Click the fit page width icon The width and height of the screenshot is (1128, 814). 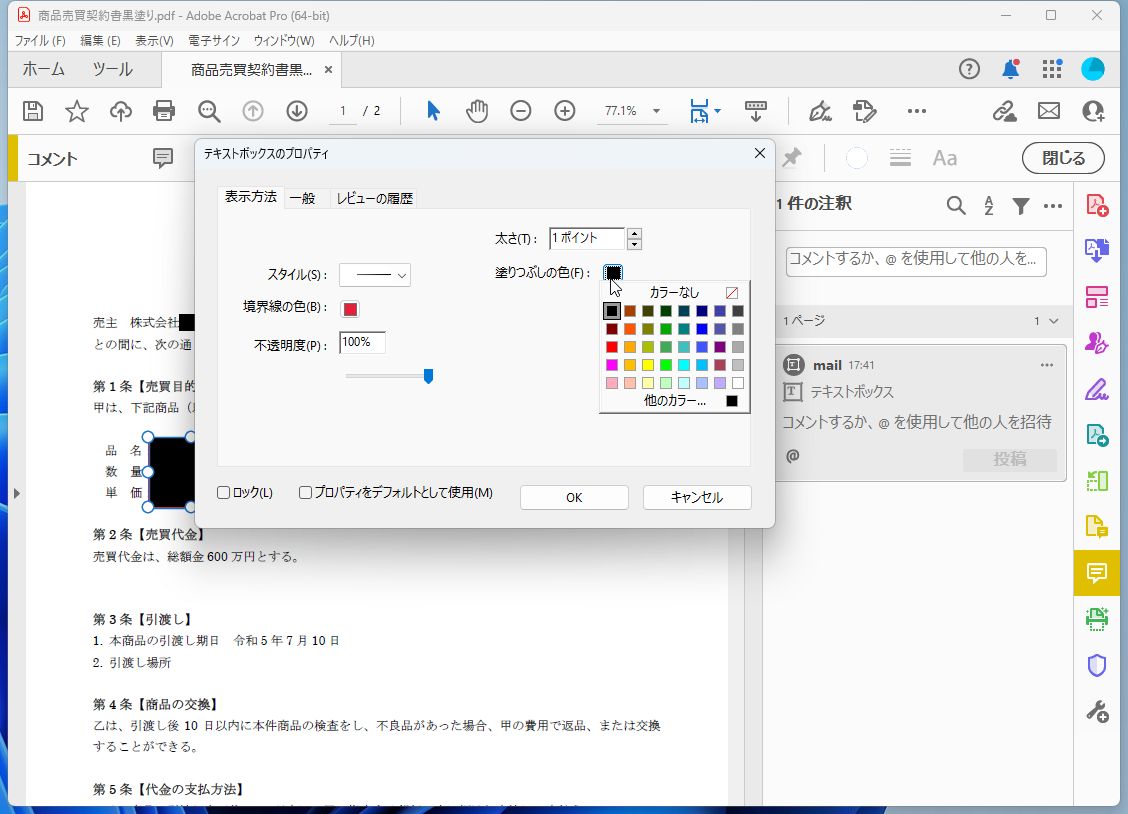click(x=699, y=111)
